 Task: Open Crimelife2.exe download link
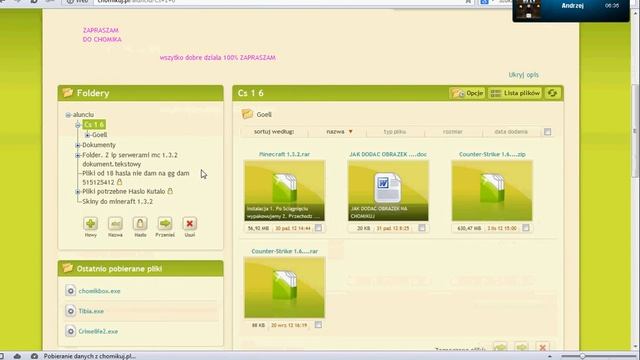pyautogui.click(x=98, y=331)
